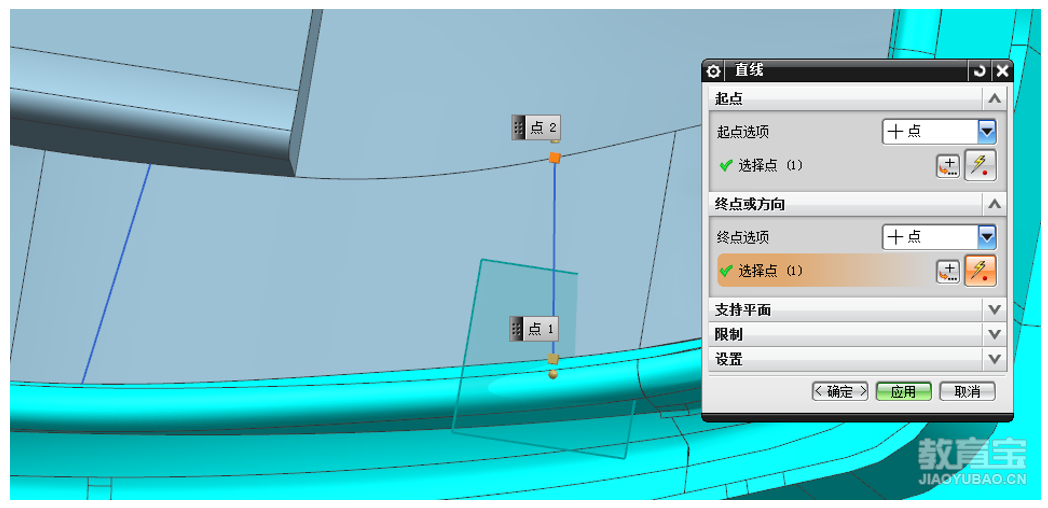Select the orange square start point handle
Image resolution: width=1048 pixels, height=508 pixels.
[x=554, y=158]
